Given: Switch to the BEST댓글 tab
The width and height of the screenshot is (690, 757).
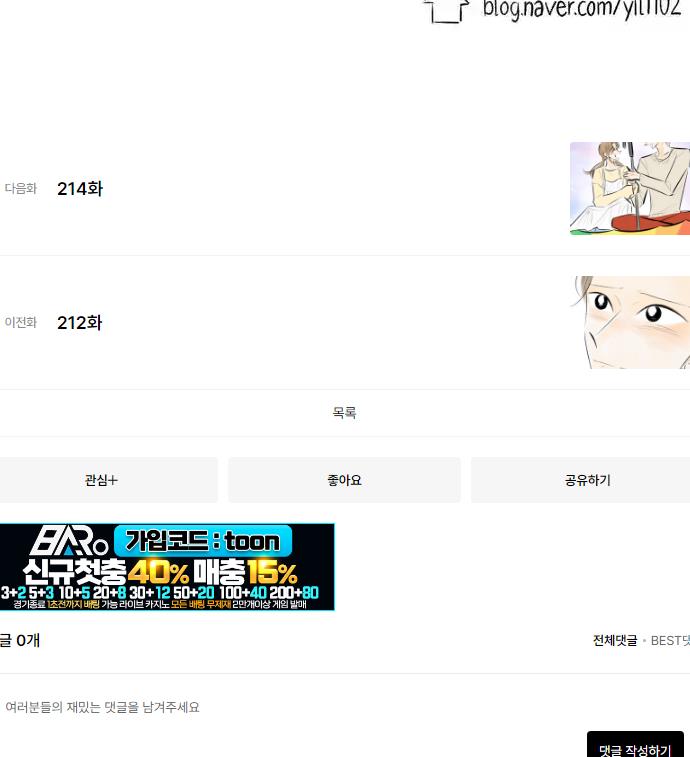Looking at the screenshot, I should coord(670,641).
